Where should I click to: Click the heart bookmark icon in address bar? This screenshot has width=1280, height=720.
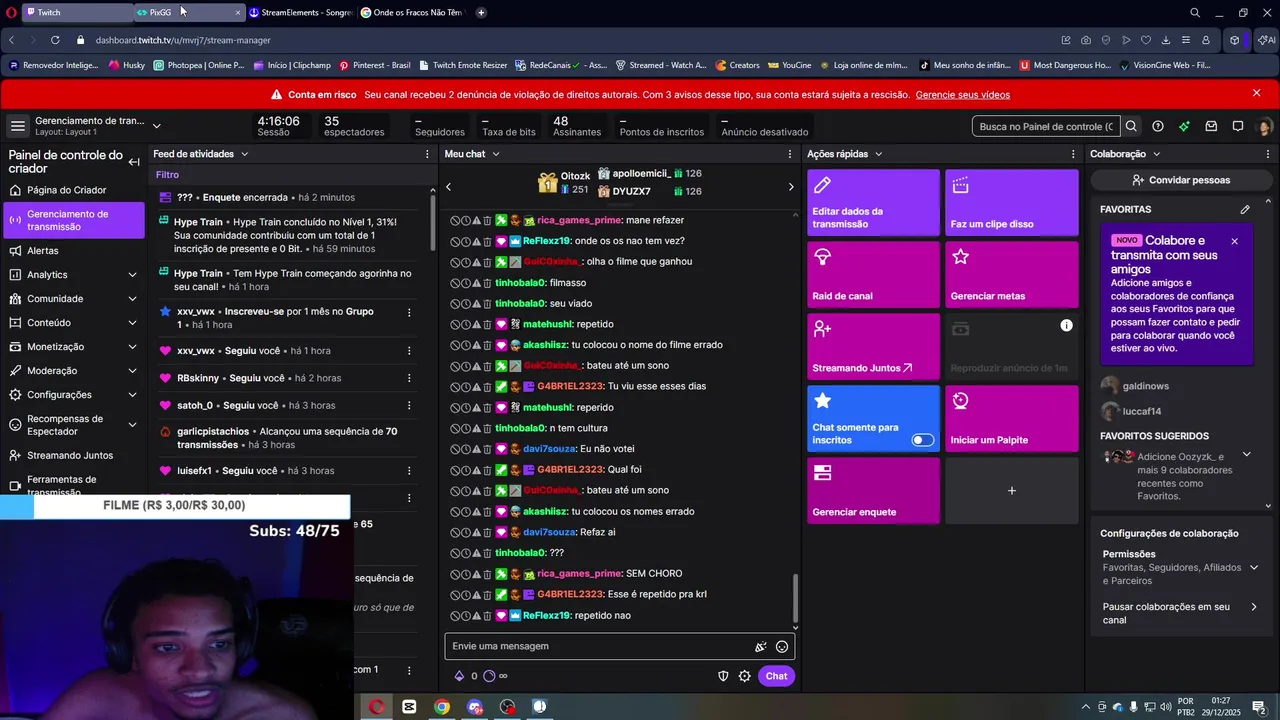tap(1146, 40)
